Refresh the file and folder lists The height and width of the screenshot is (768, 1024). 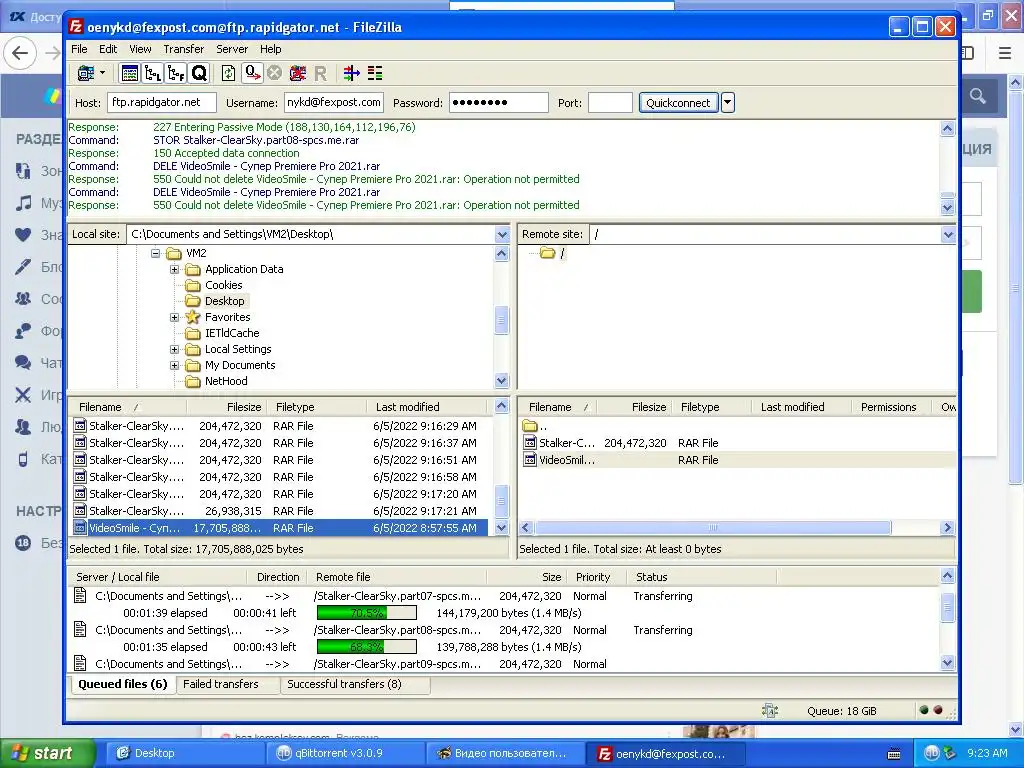point(228,73)
